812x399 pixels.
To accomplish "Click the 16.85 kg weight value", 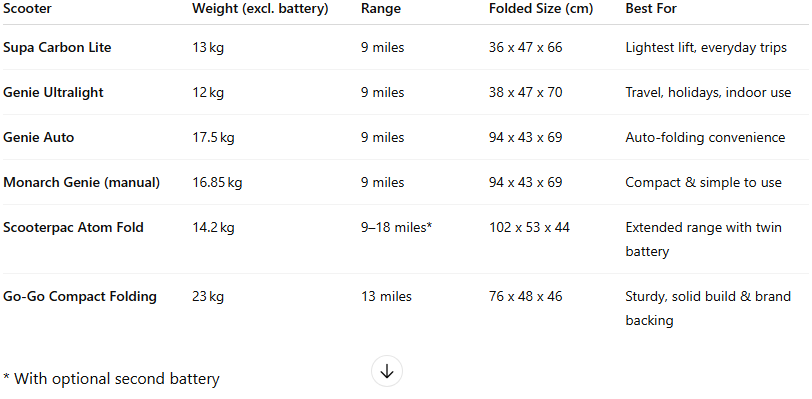I will pyautogui.click(x=217, y=183).
